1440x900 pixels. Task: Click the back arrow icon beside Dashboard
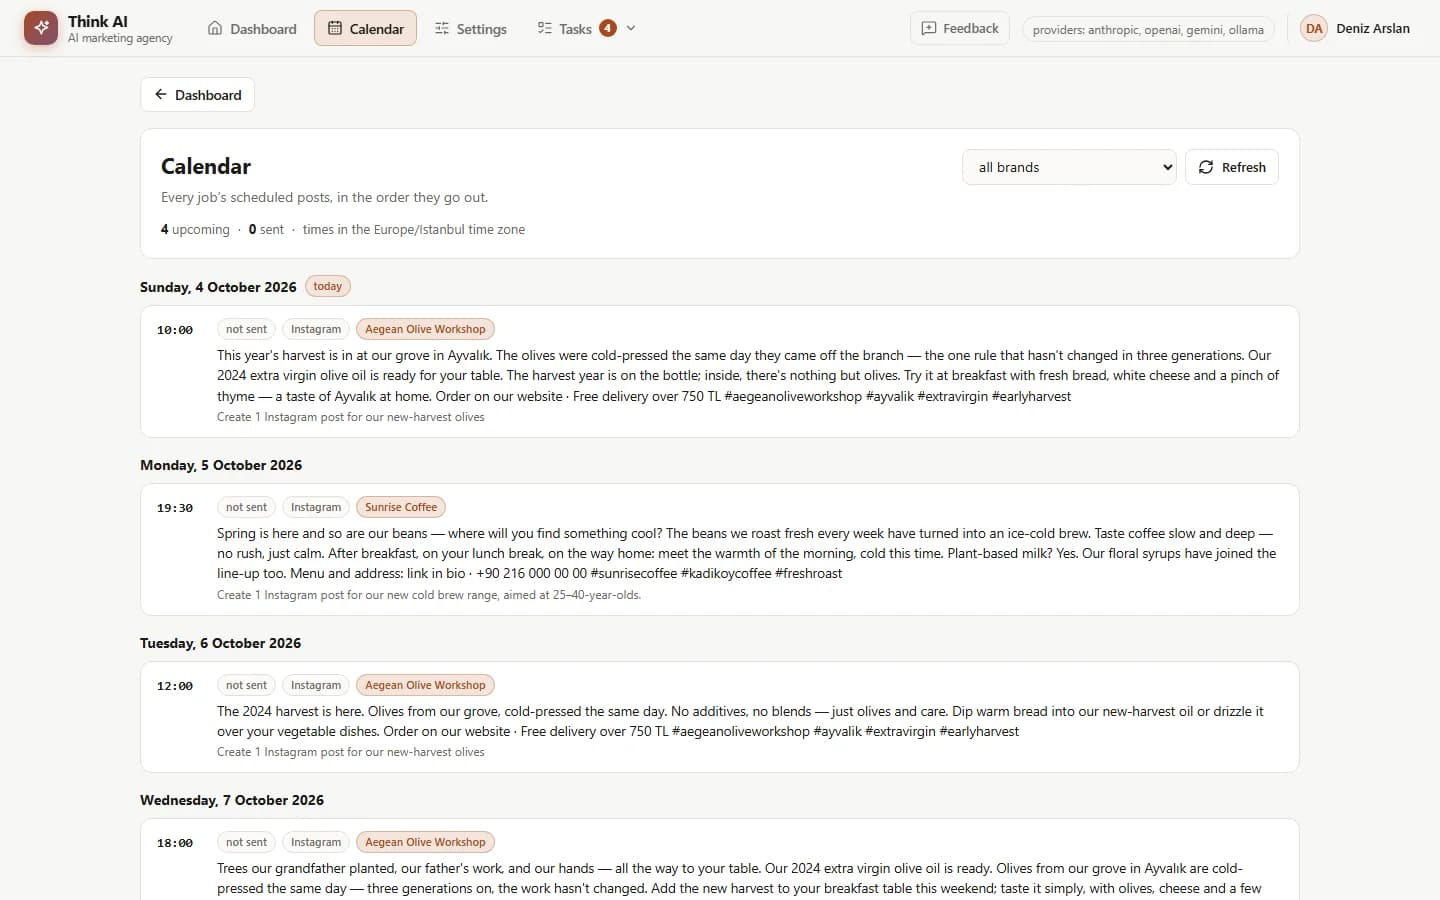[161, 94]
